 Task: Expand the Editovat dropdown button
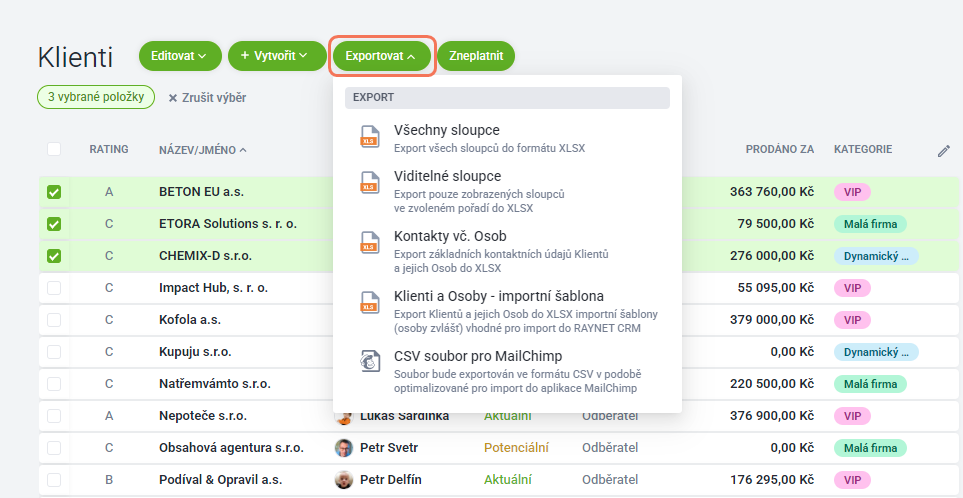[x=180, y=56]
